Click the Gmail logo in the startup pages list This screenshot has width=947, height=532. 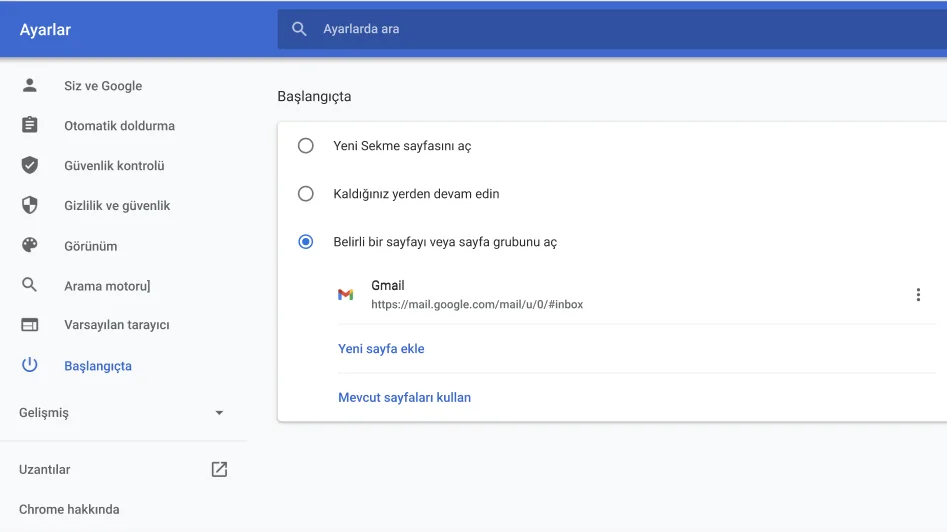[x=345, y=295]
